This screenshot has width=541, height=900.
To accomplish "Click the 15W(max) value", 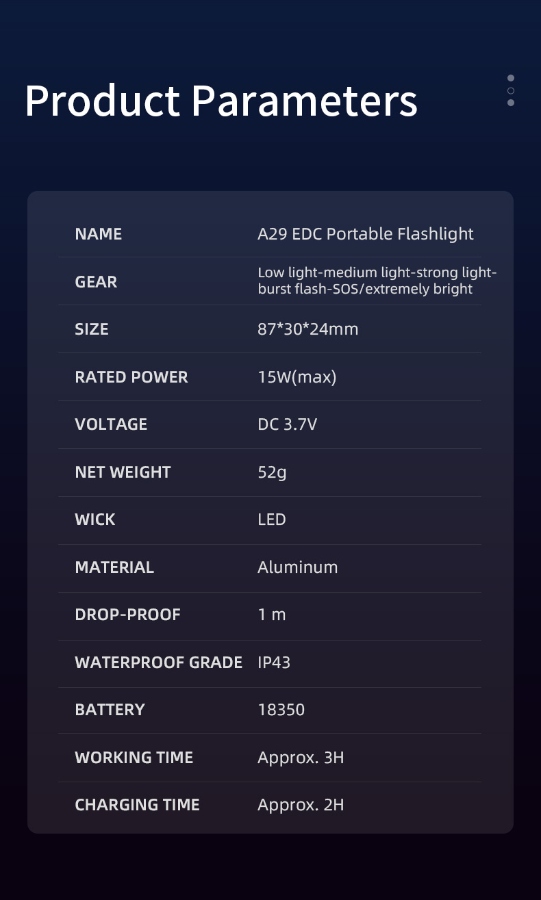I will coord(297,377).
